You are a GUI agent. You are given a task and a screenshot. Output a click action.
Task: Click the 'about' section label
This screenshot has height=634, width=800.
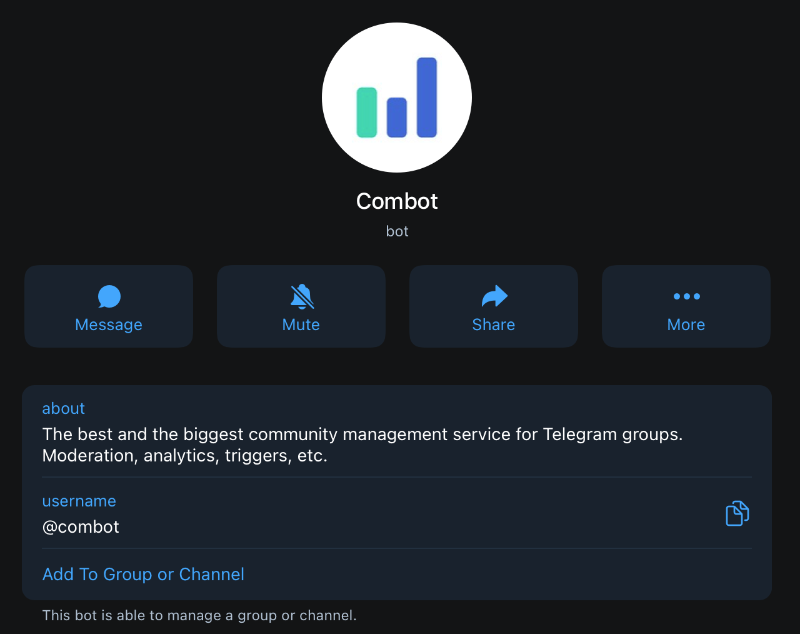click(63, 408)
